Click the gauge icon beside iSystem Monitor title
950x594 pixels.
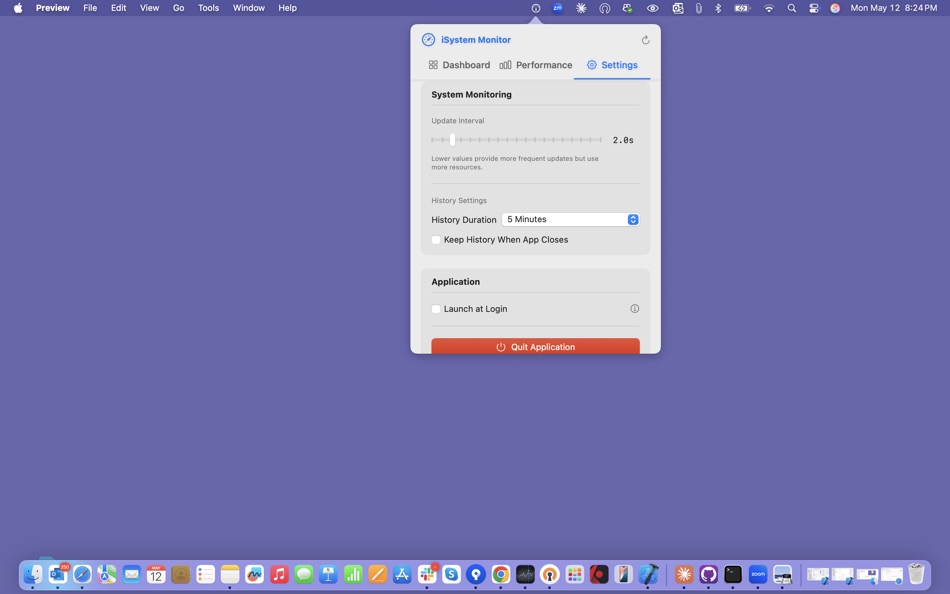(x=428, y=39)
